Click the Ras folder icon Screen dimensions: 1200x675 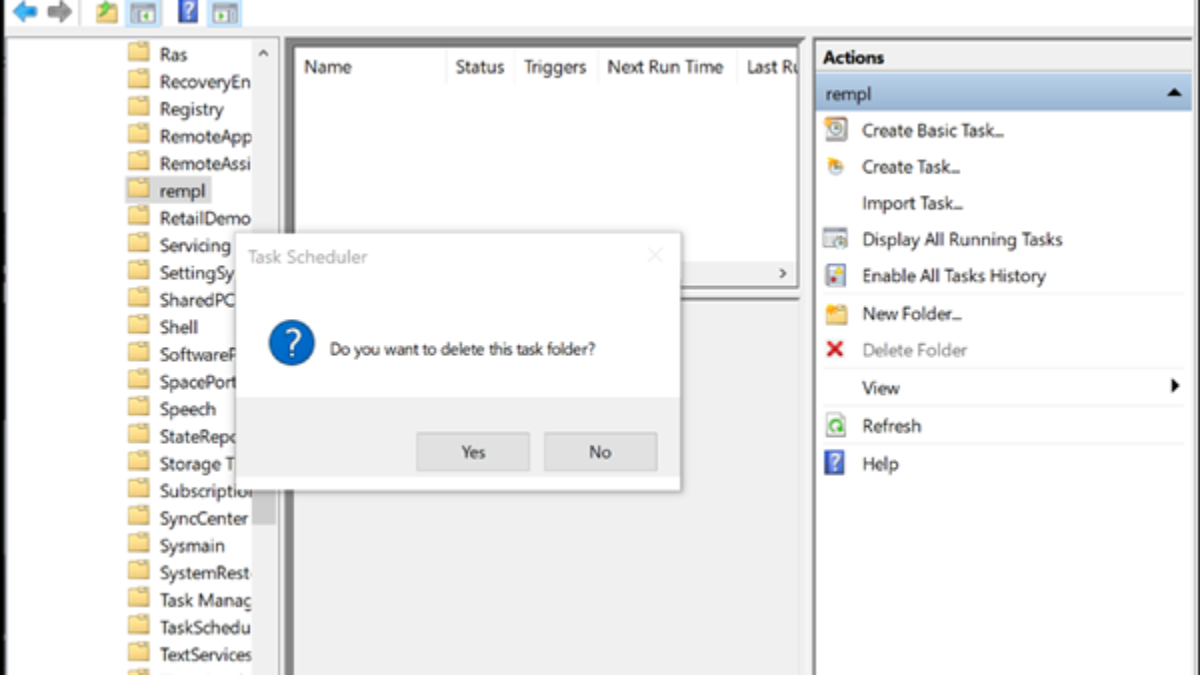click(x=139, y=53)
